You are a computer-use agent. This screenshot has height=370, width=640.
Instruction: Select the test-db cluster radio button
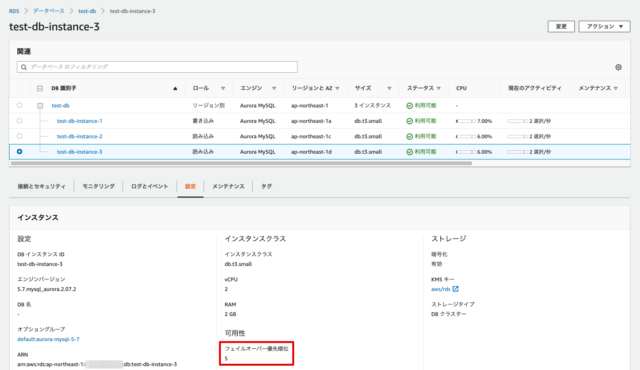click(x=20, y=105)
